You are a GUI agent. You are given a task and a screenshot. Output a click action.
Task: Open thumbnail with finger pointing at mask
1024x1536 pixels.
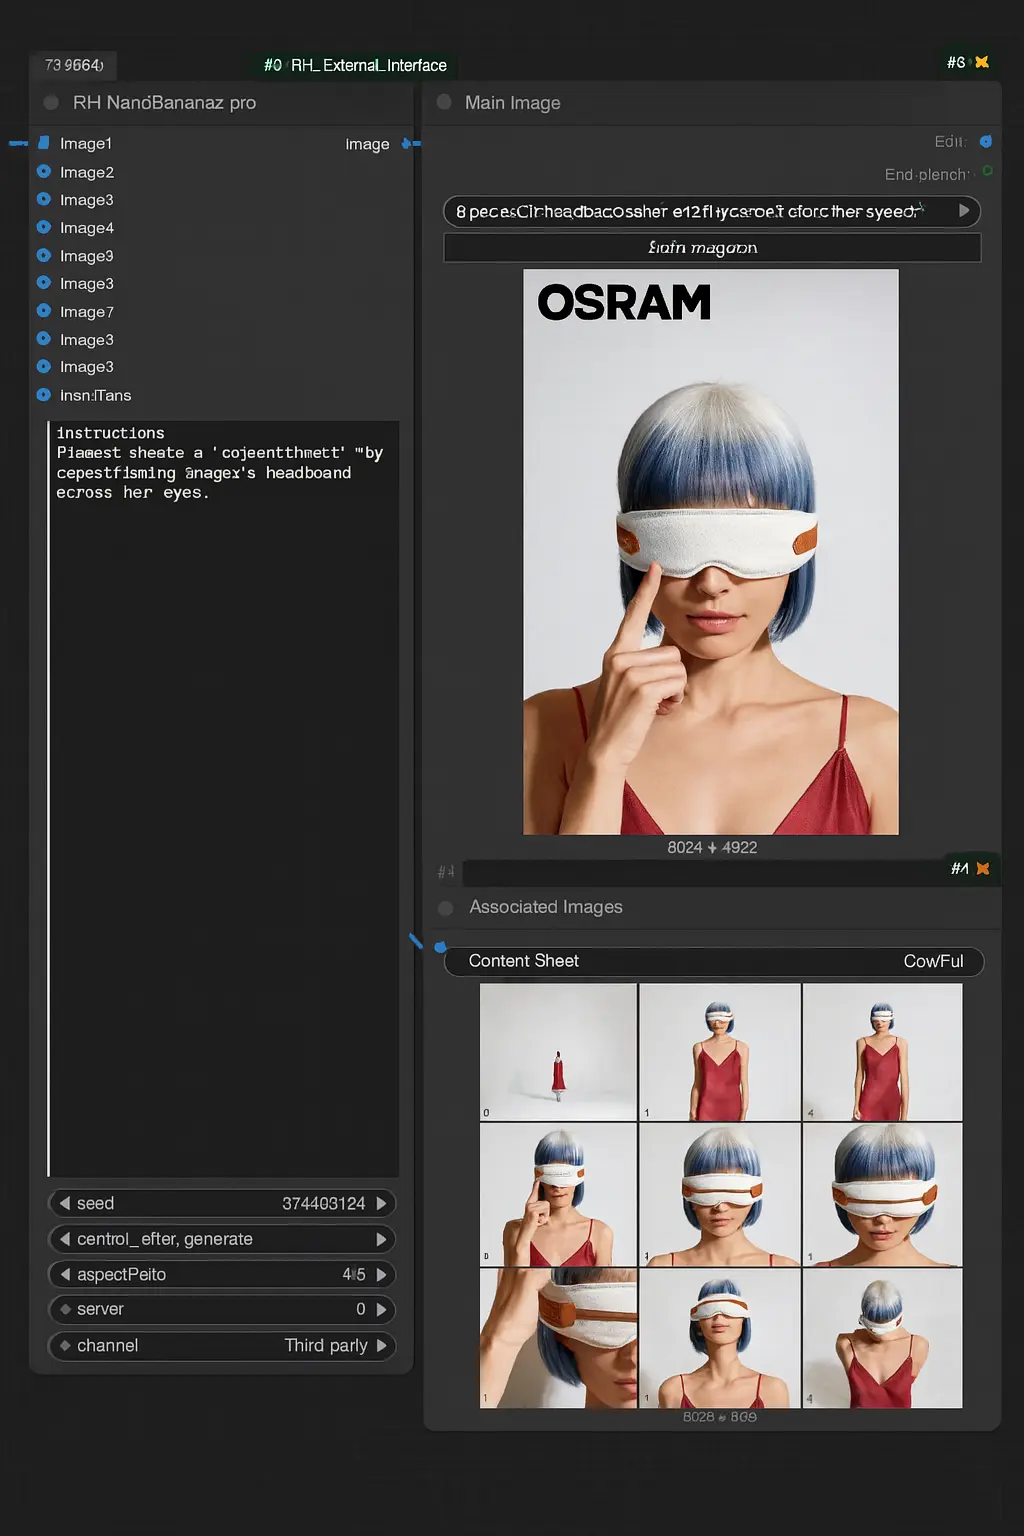[558, 1194]
